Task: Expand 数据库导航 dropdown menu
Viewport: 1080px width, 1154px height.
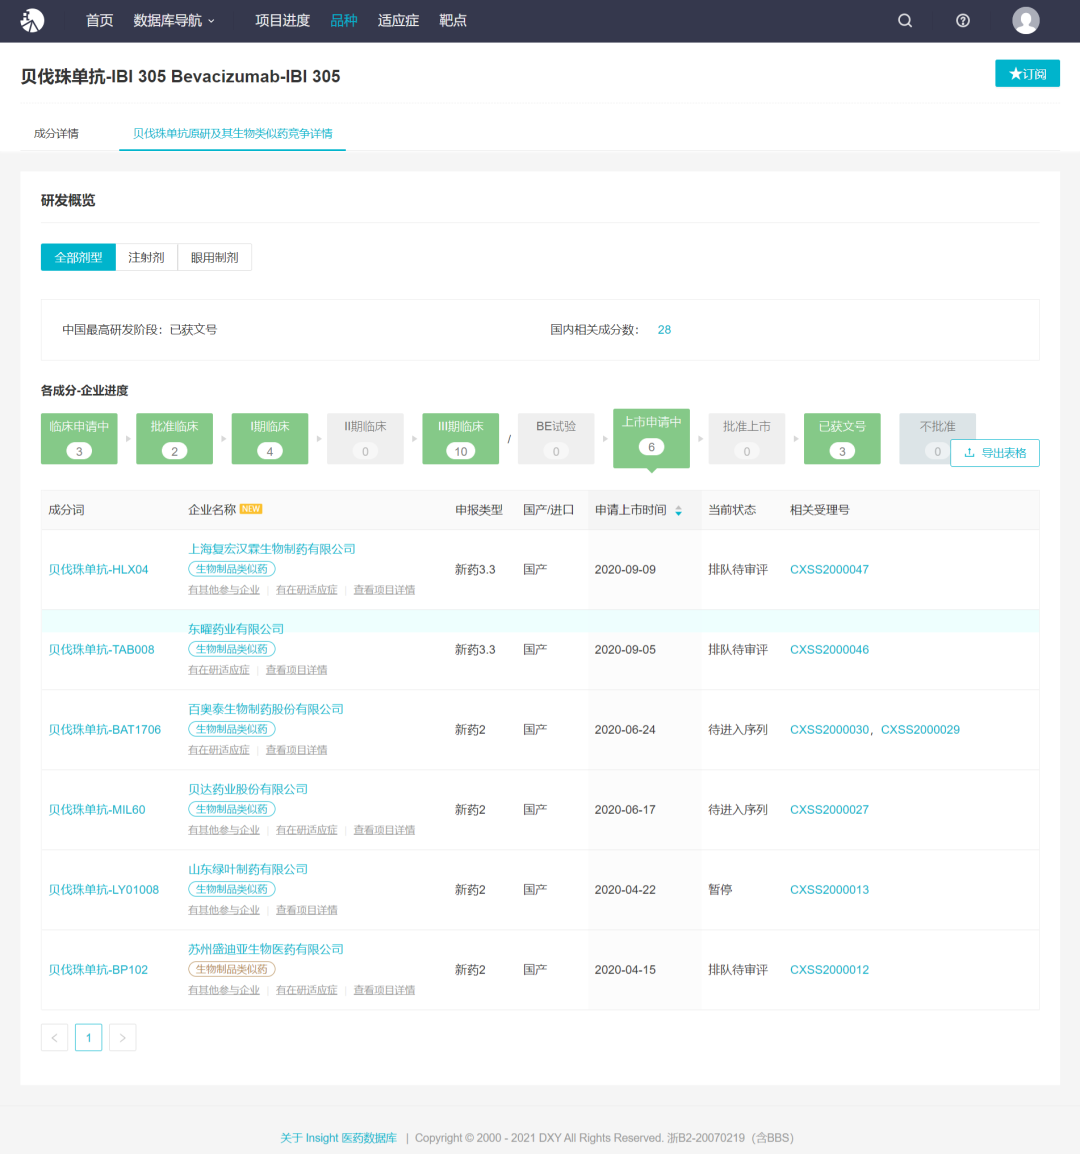Action: click(x=174, y=21)
